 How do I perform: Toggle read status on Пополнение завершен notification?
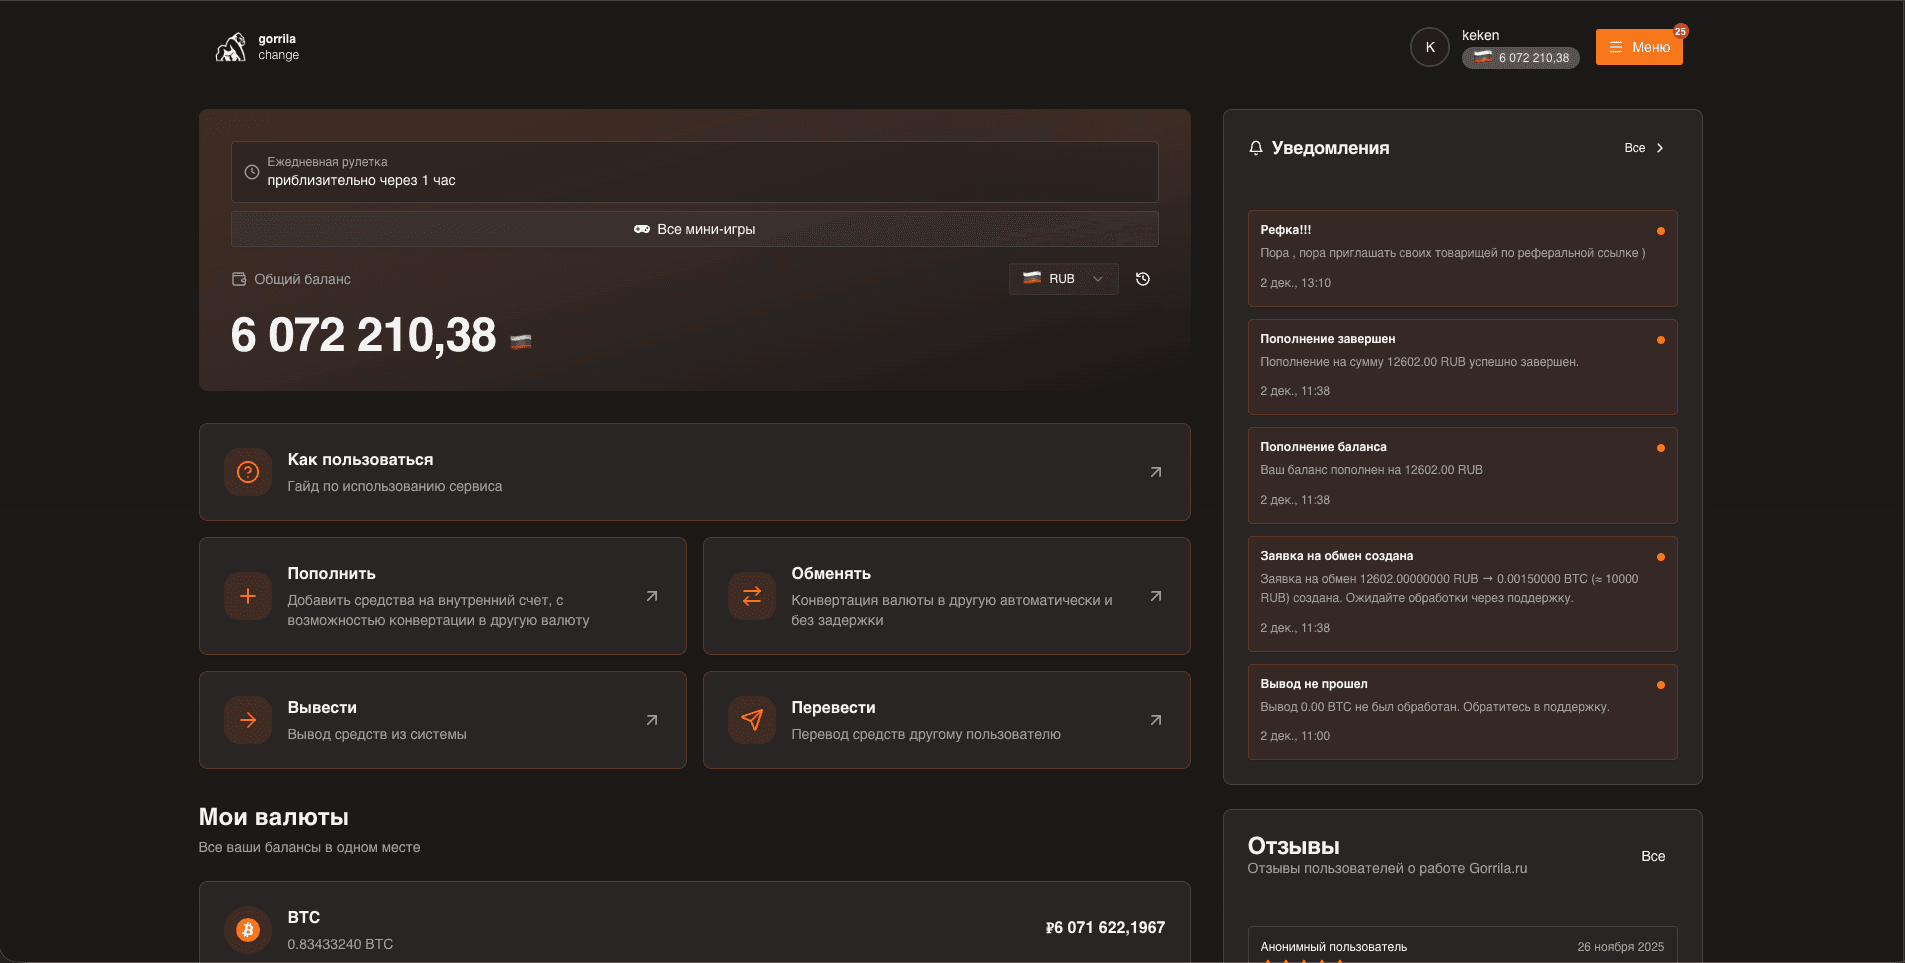[x=1660, y=339]
